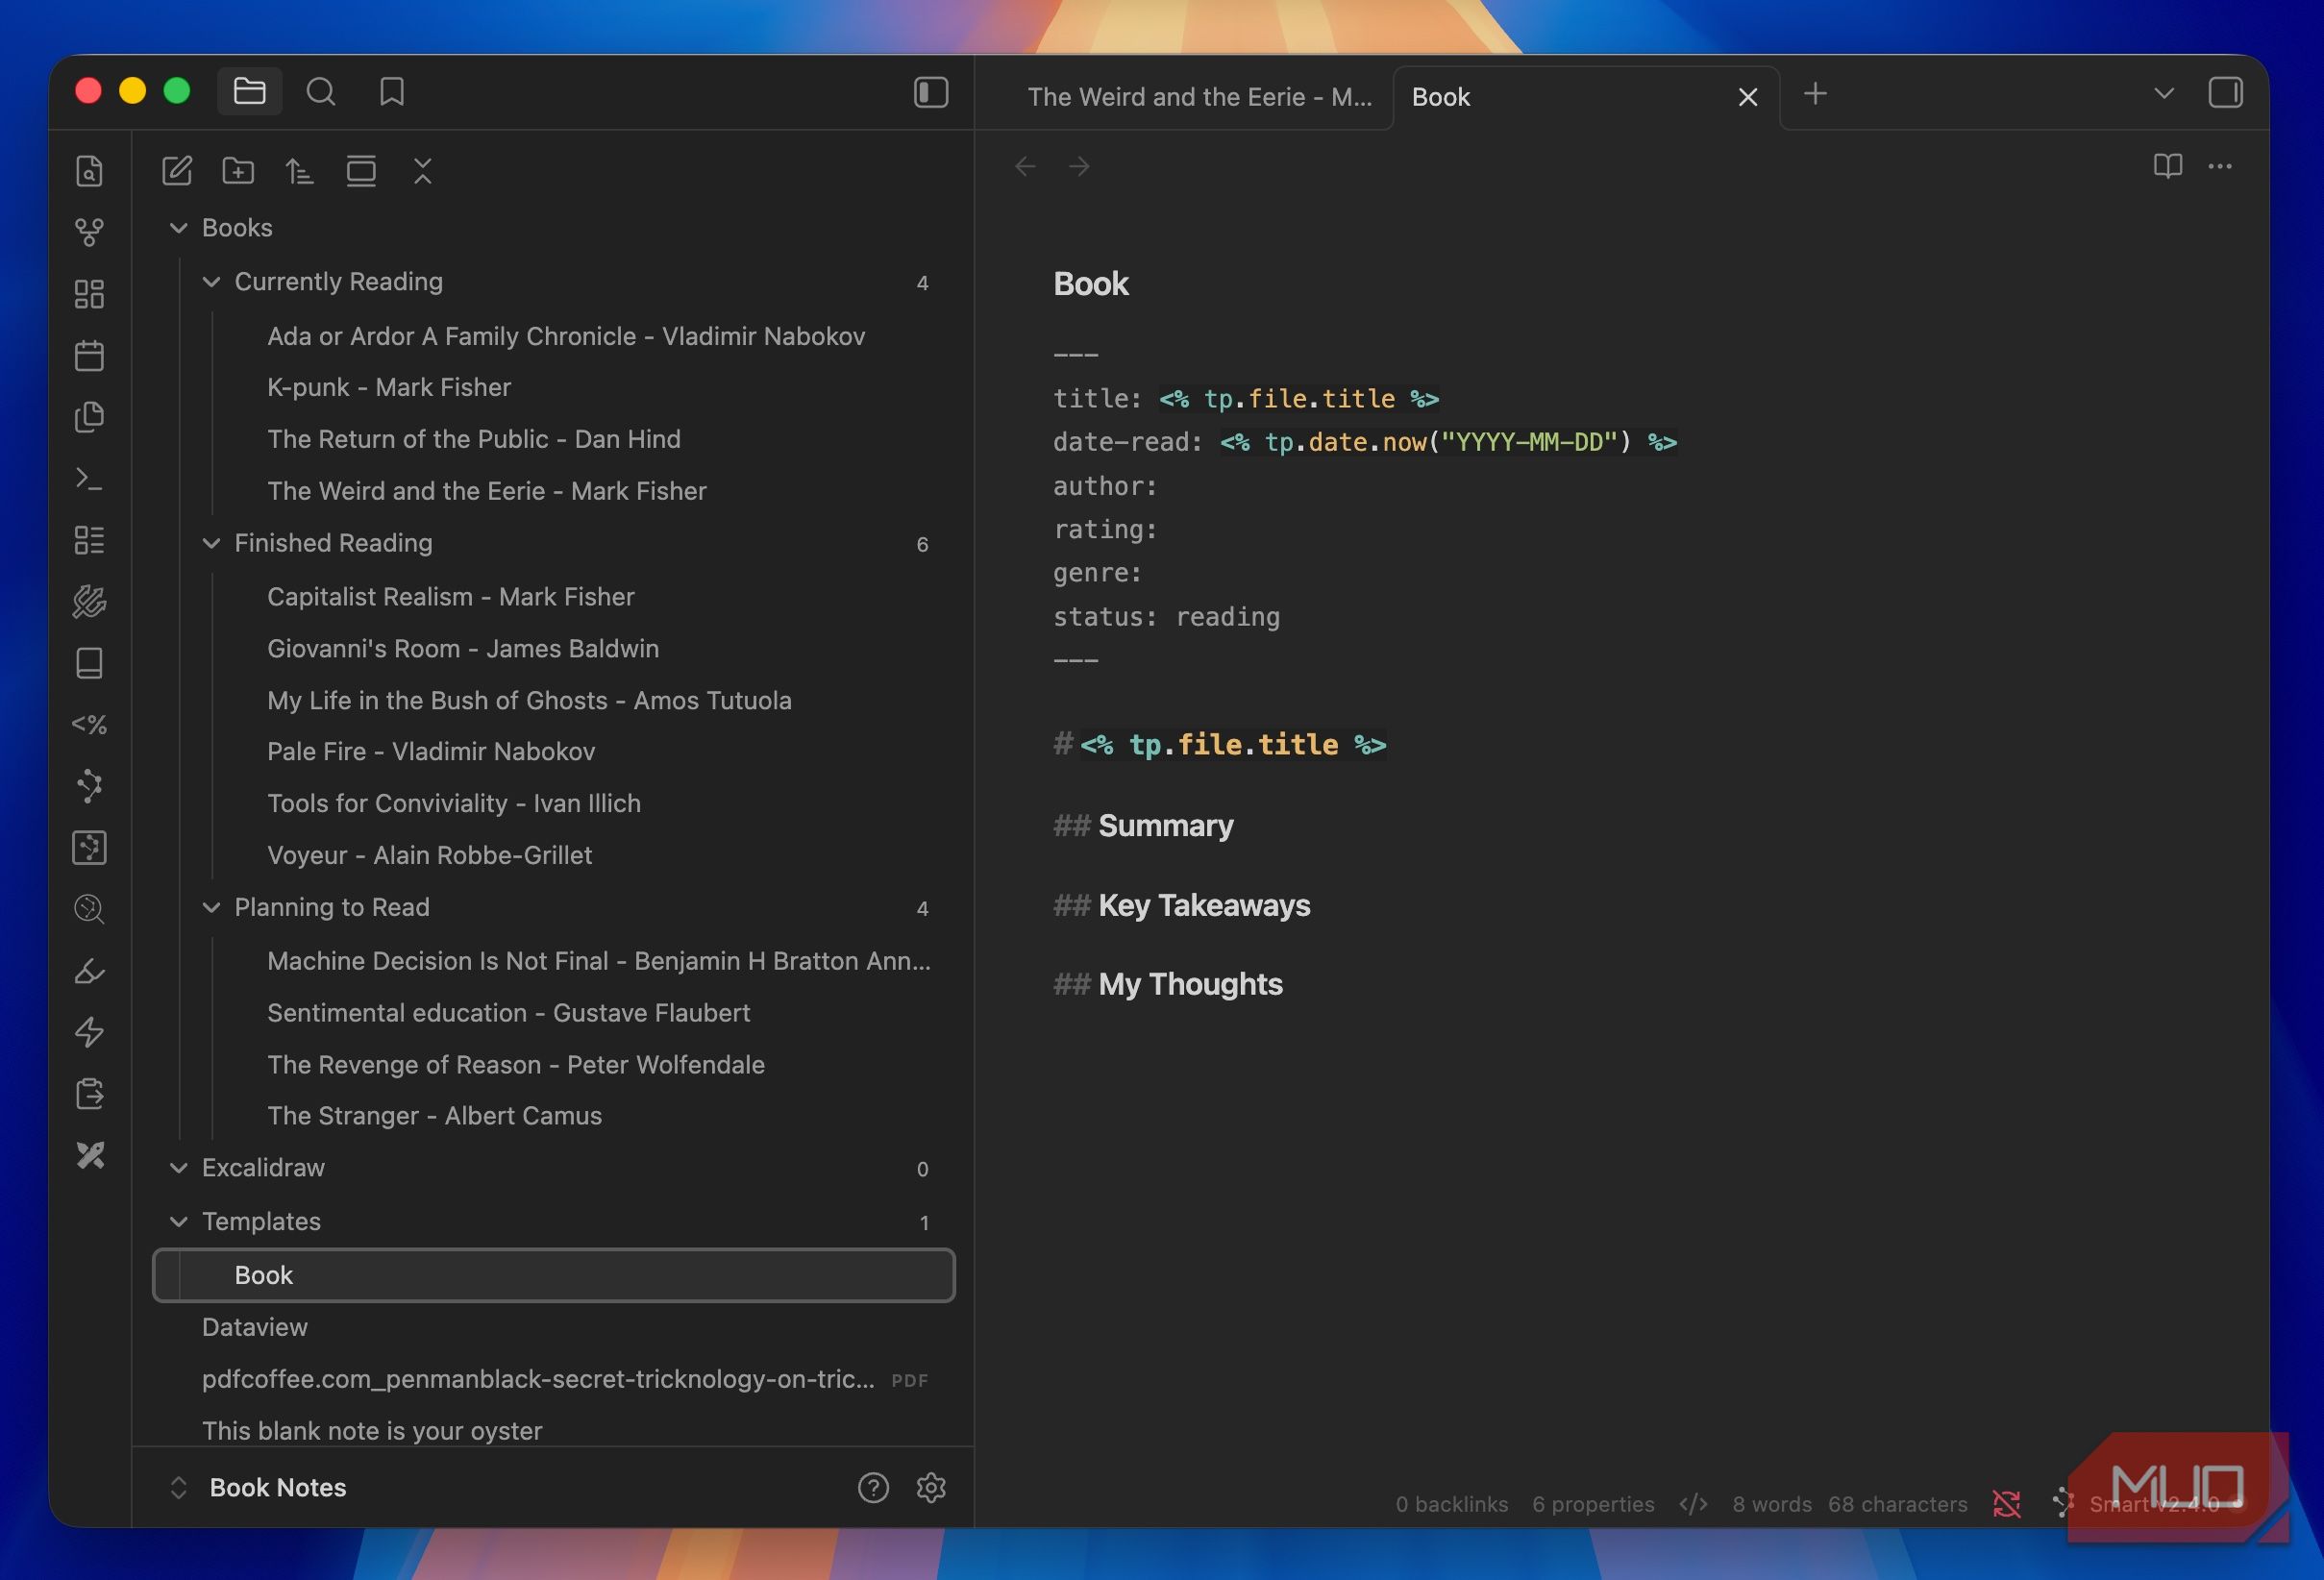This screenshot has width=2324, height=1580.
Task: Toggle the right sidebar
Action: 2225,92
